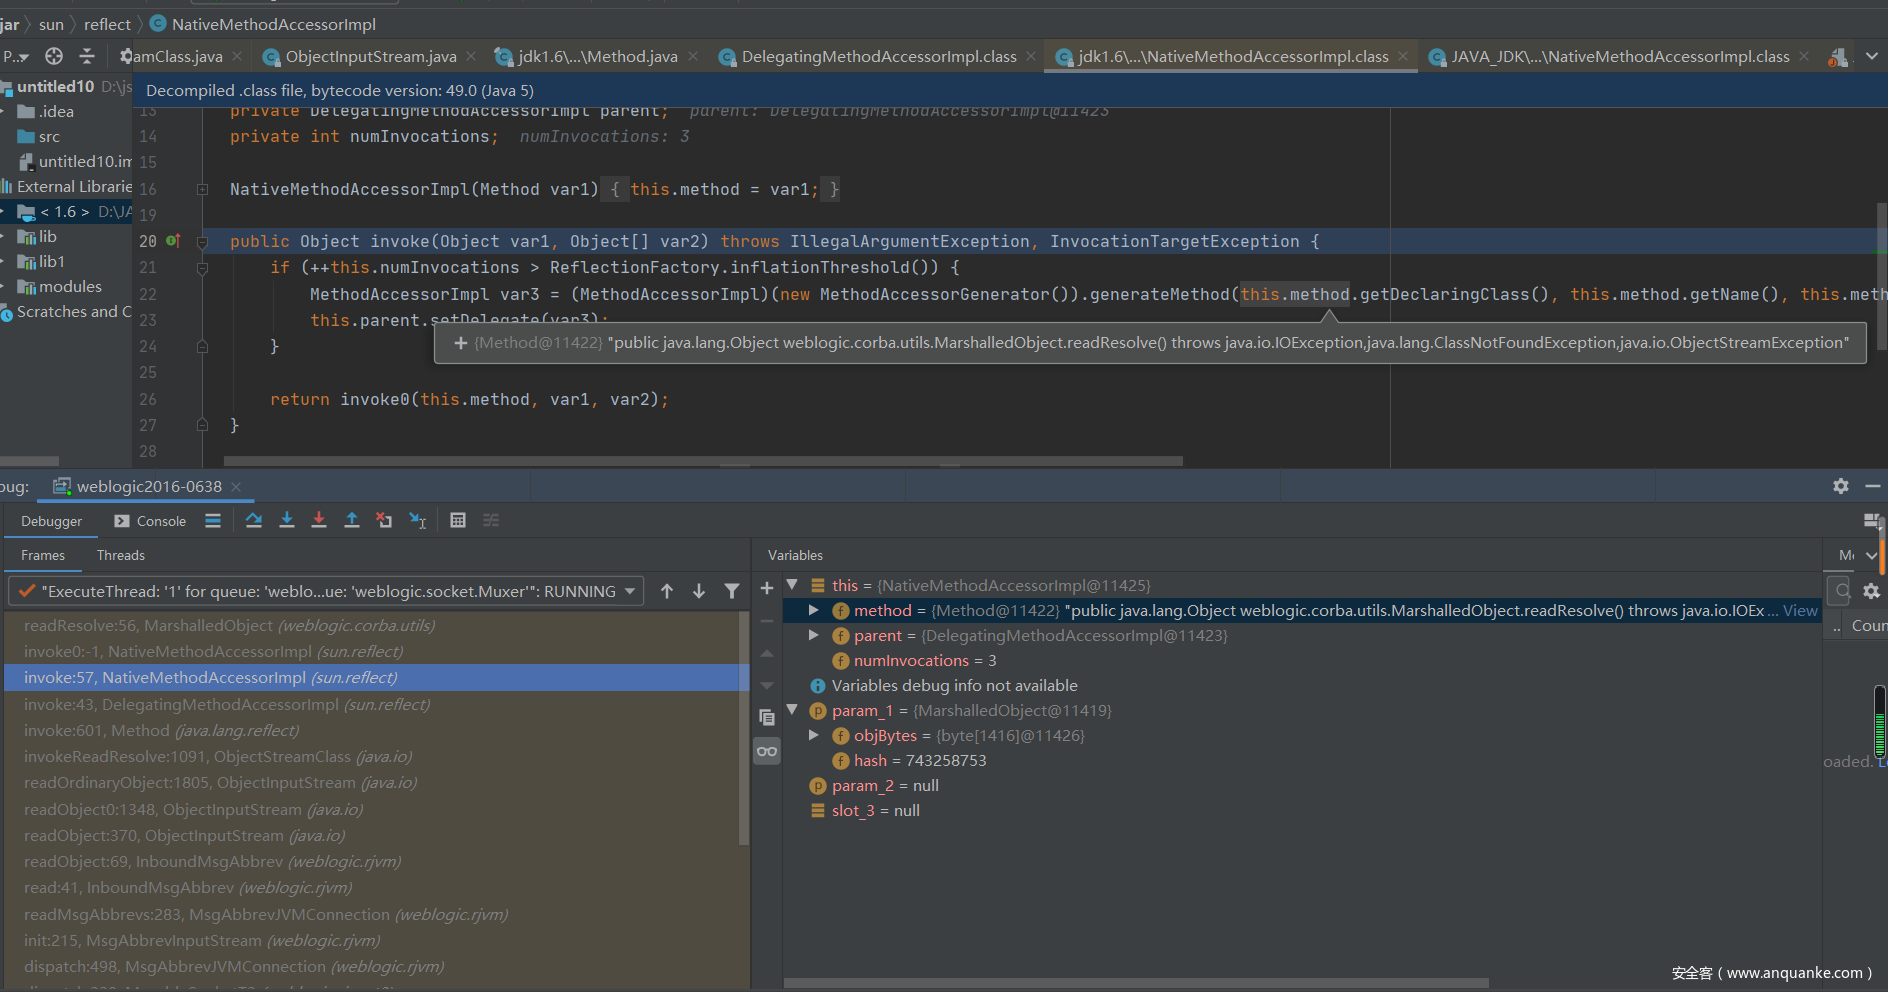Click the Drop Frame icon
This screenshot has width=1888, height=992.
[x=384, y=520]
